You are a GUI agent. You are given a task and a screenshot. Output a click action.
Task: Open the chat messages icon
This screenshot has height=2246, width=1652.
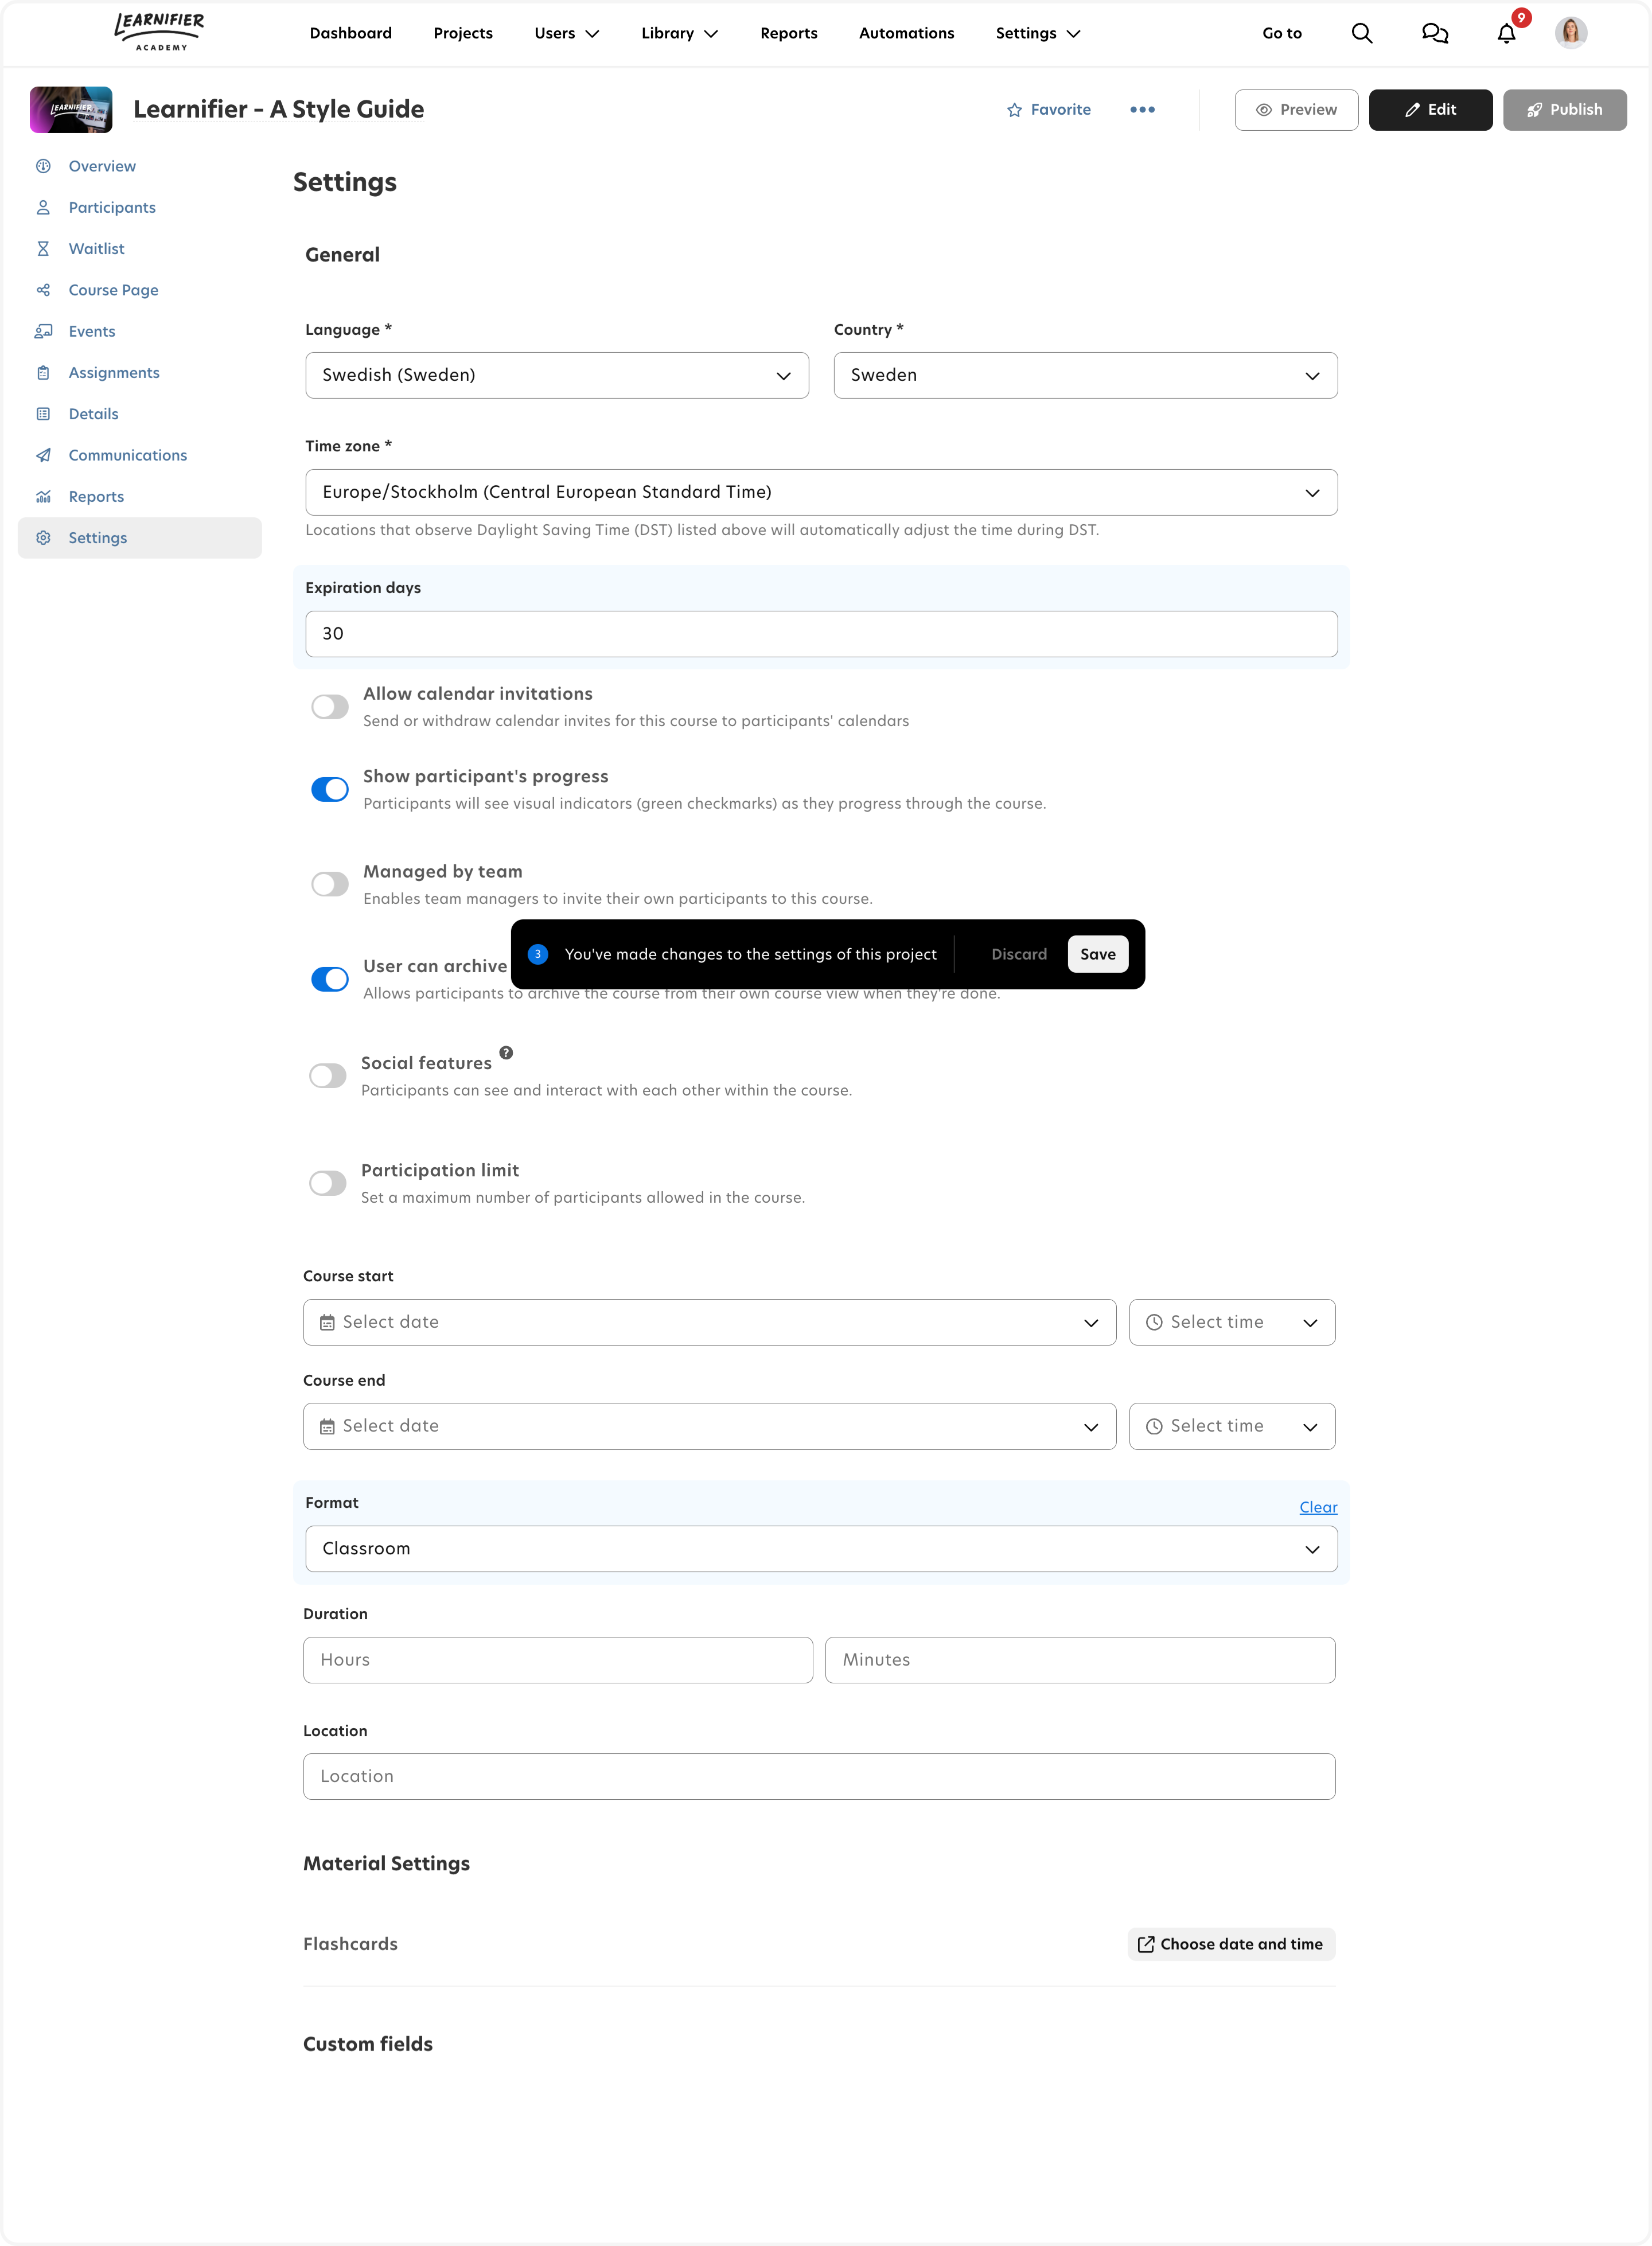1434,33
